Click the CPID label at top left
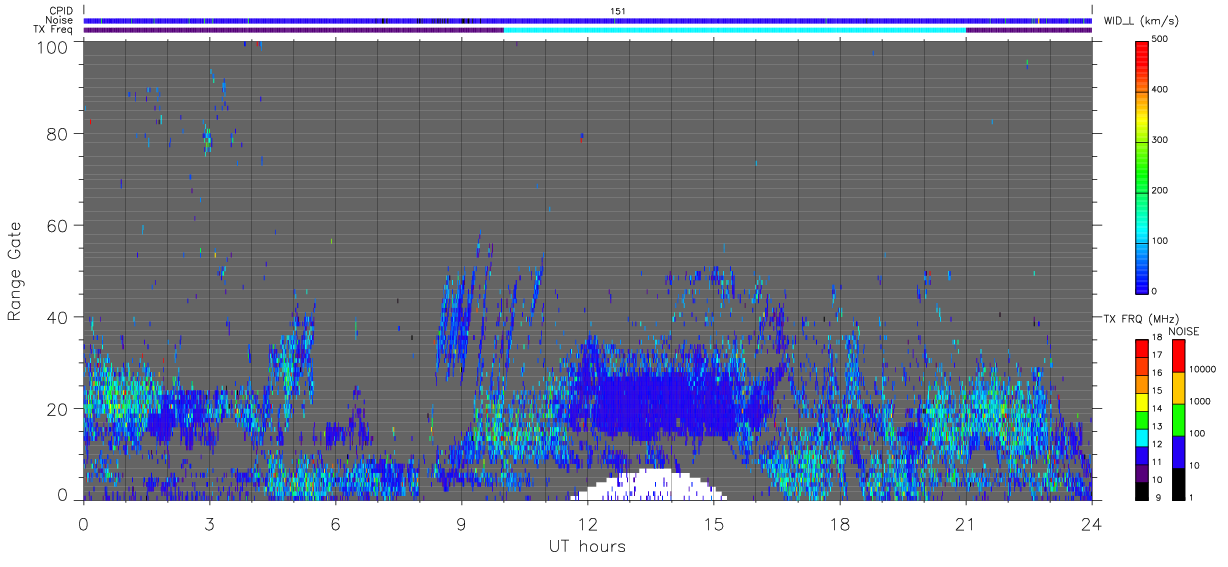 60,11
